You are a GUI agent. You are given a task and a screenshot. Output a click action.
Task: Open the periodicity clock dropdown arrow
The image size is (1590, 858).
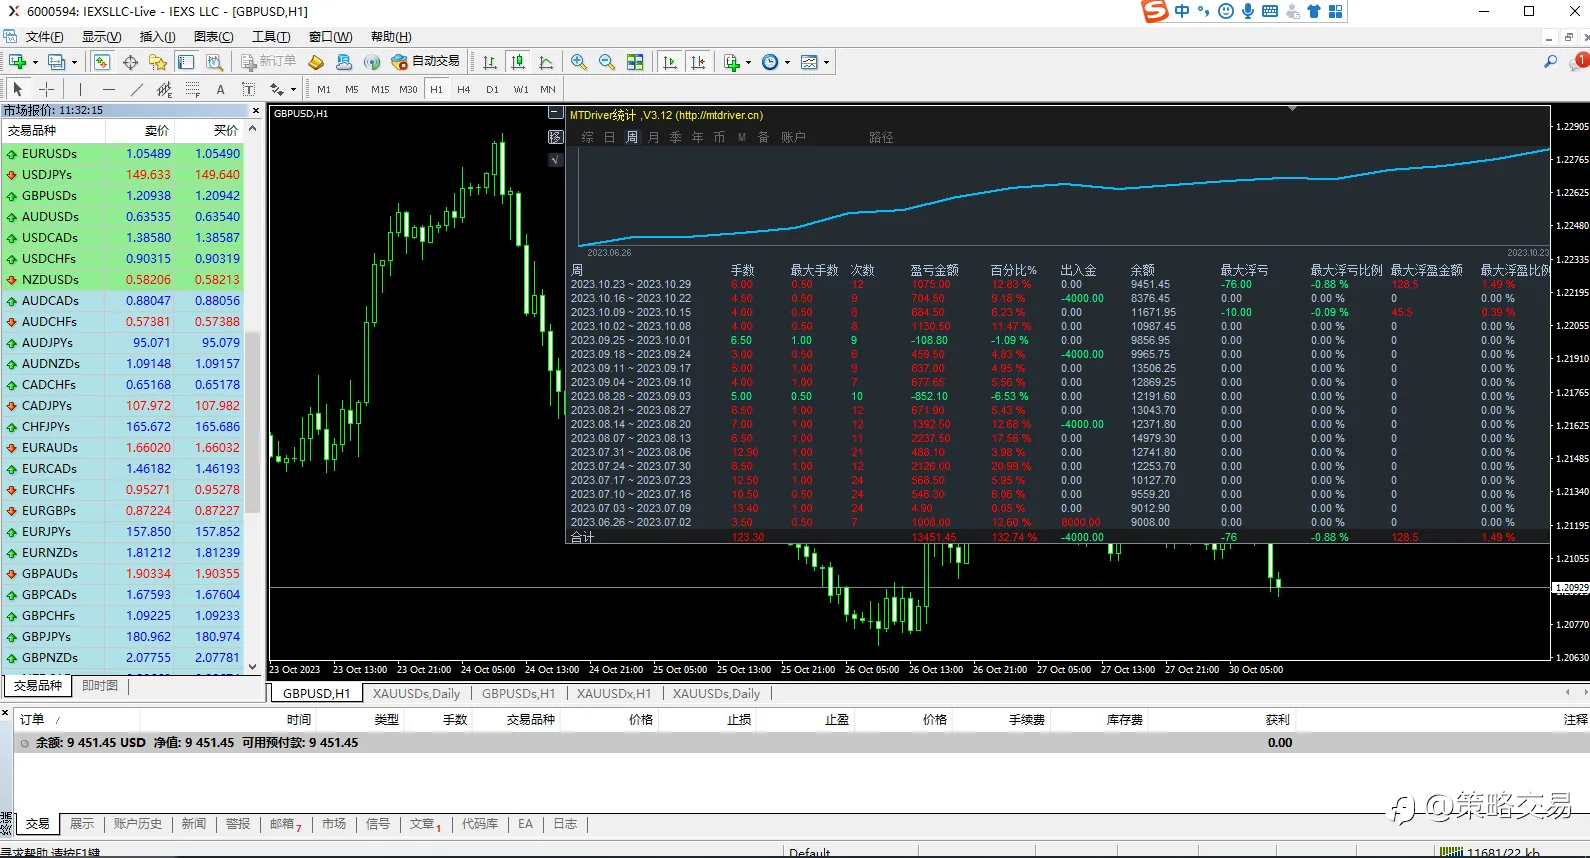pyautogui.click(x=787, y=62)
